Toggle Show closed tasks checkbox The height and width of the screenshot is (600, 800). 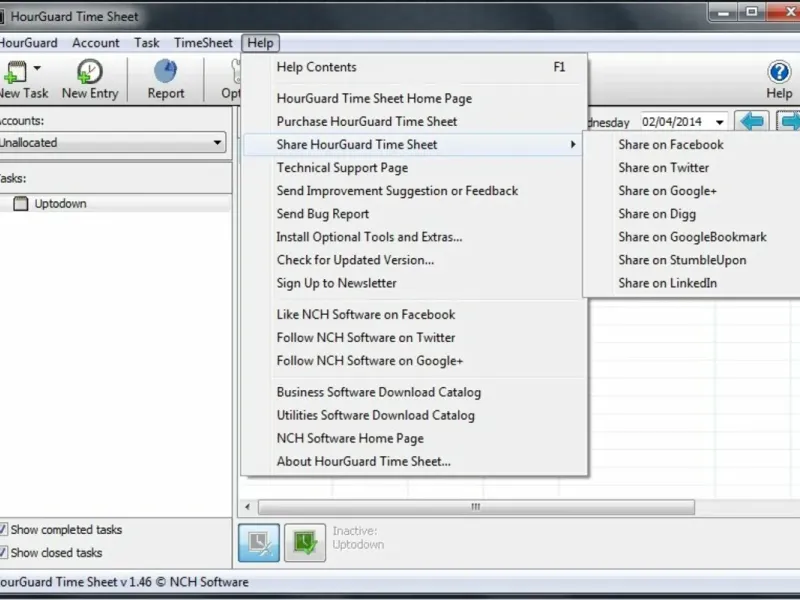click(x=3, y=553)
